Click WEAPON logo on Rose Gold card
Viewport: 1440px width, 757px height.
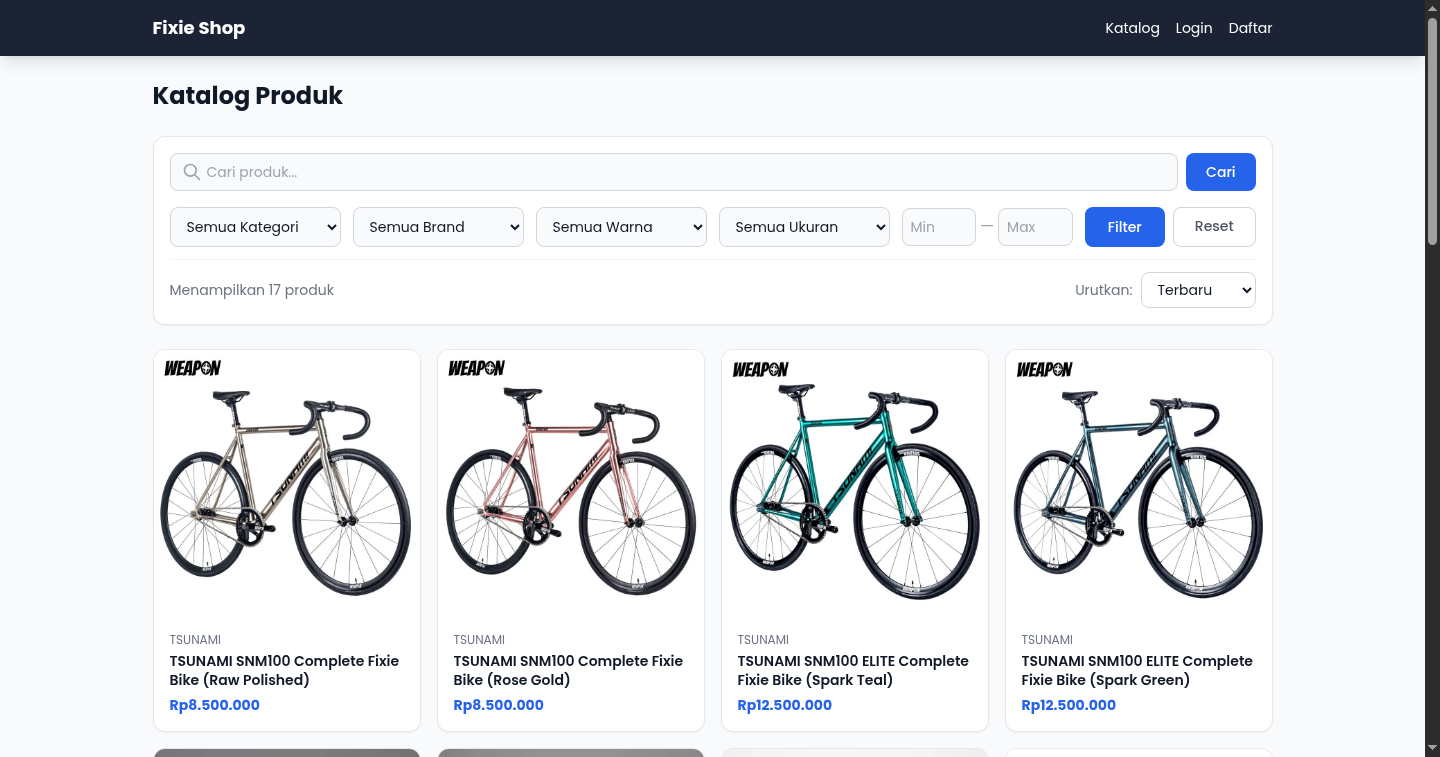coord(477,368)
